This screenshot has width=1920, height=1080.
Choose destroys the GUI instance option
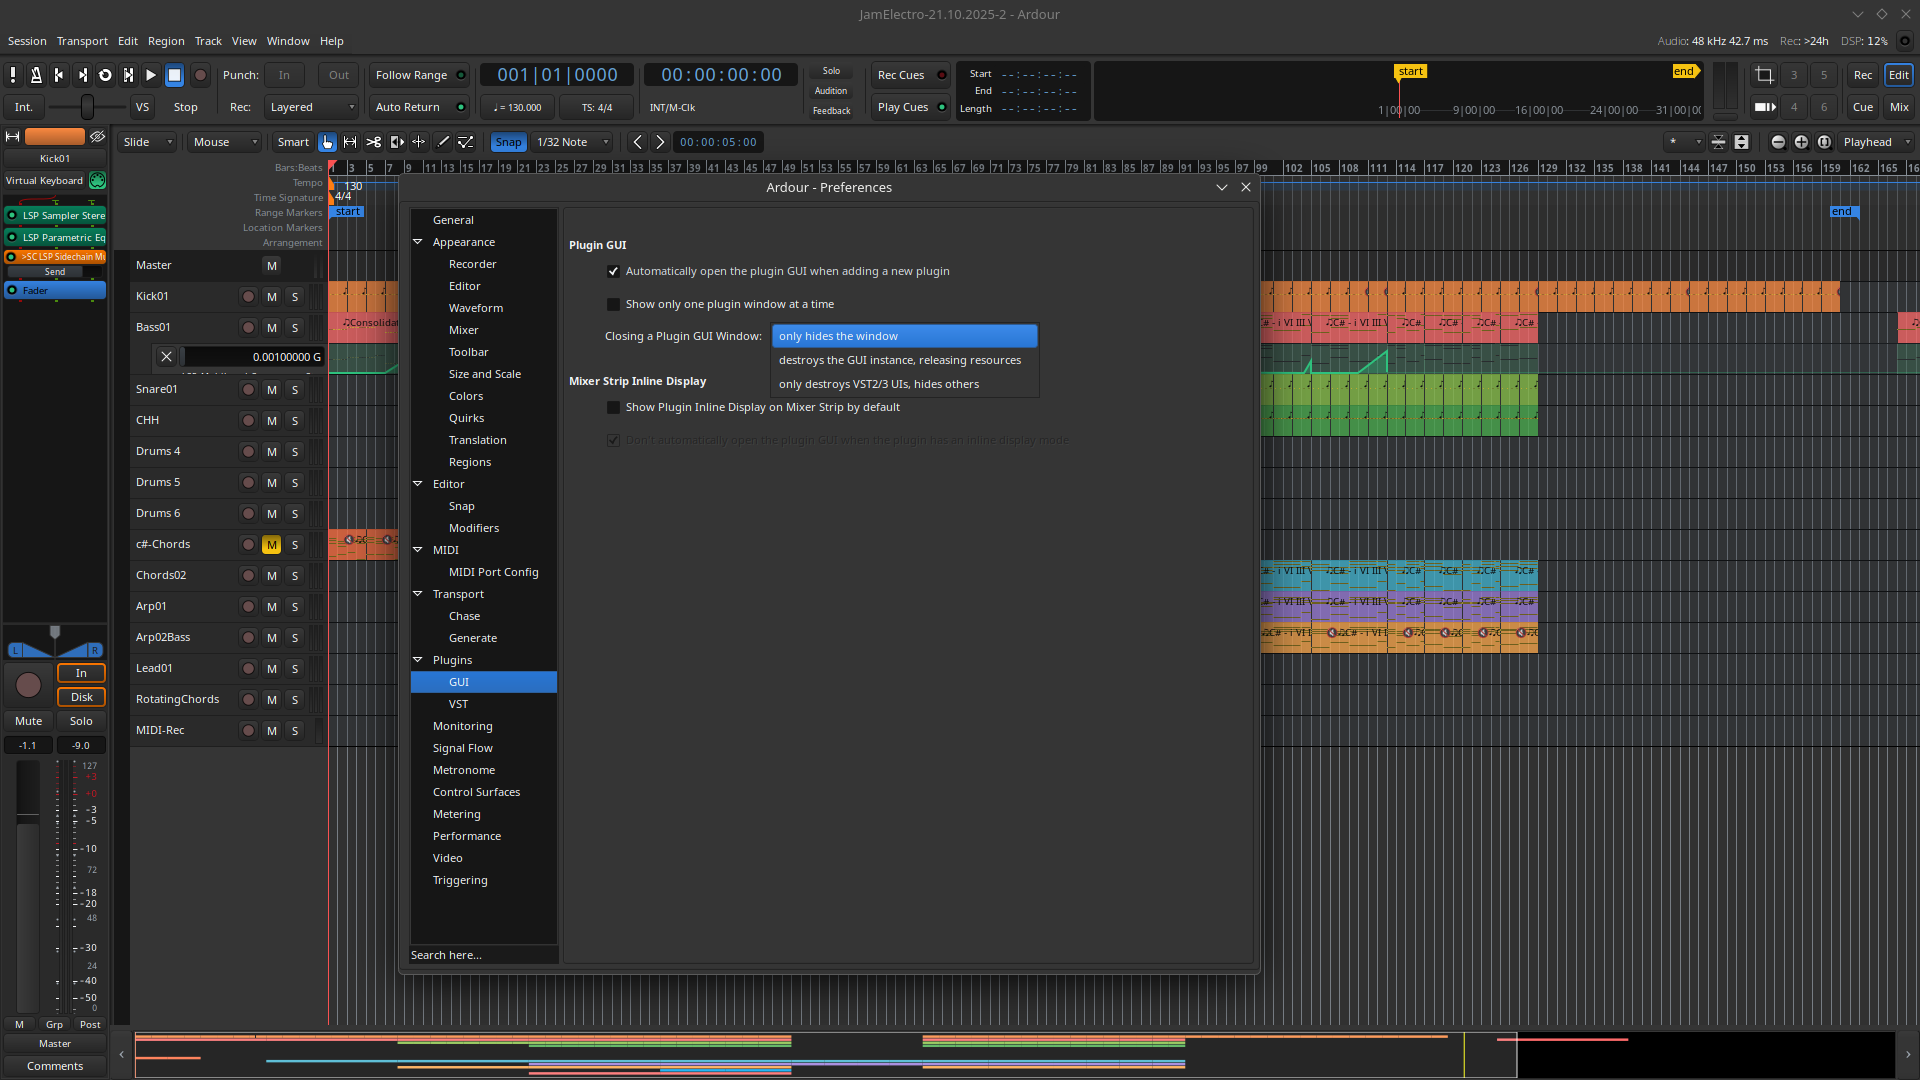[x=899, y=361]
